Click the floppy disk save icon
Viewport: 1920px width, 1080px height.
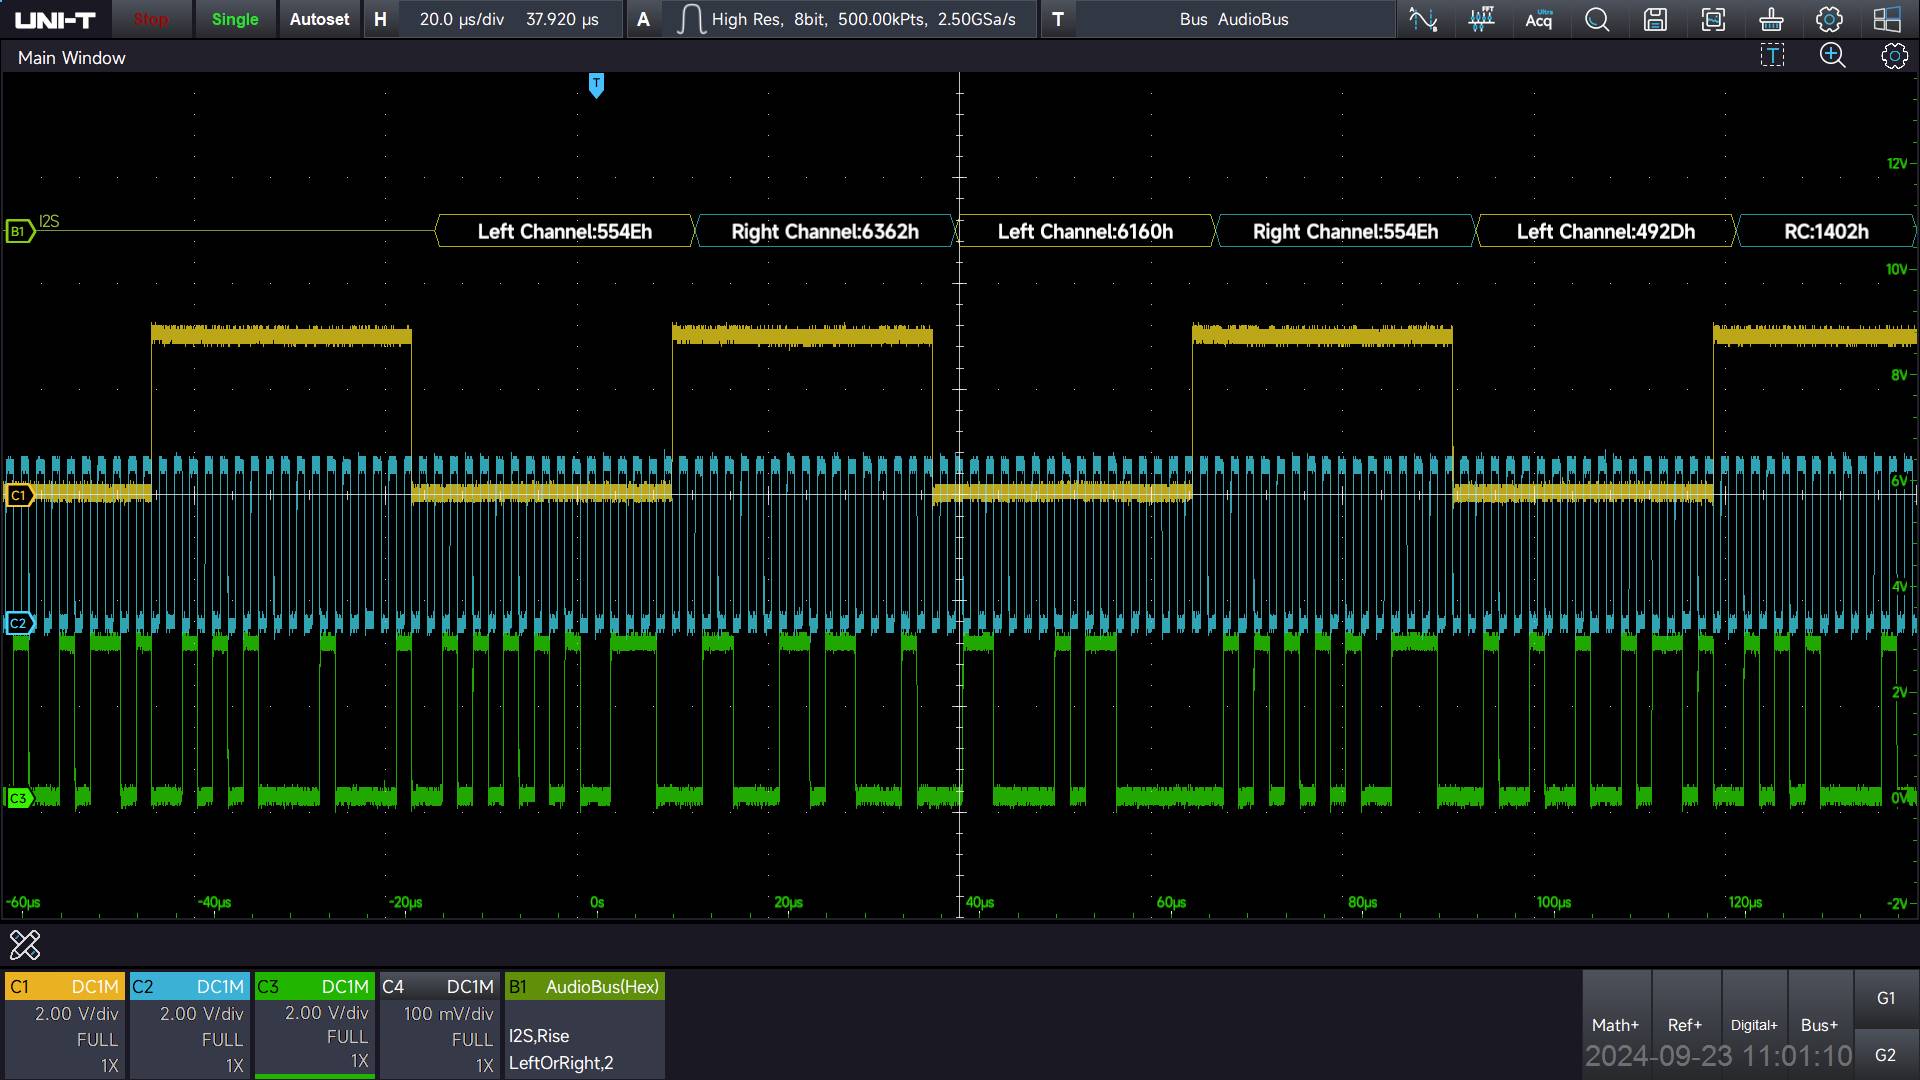point(1655,19)
